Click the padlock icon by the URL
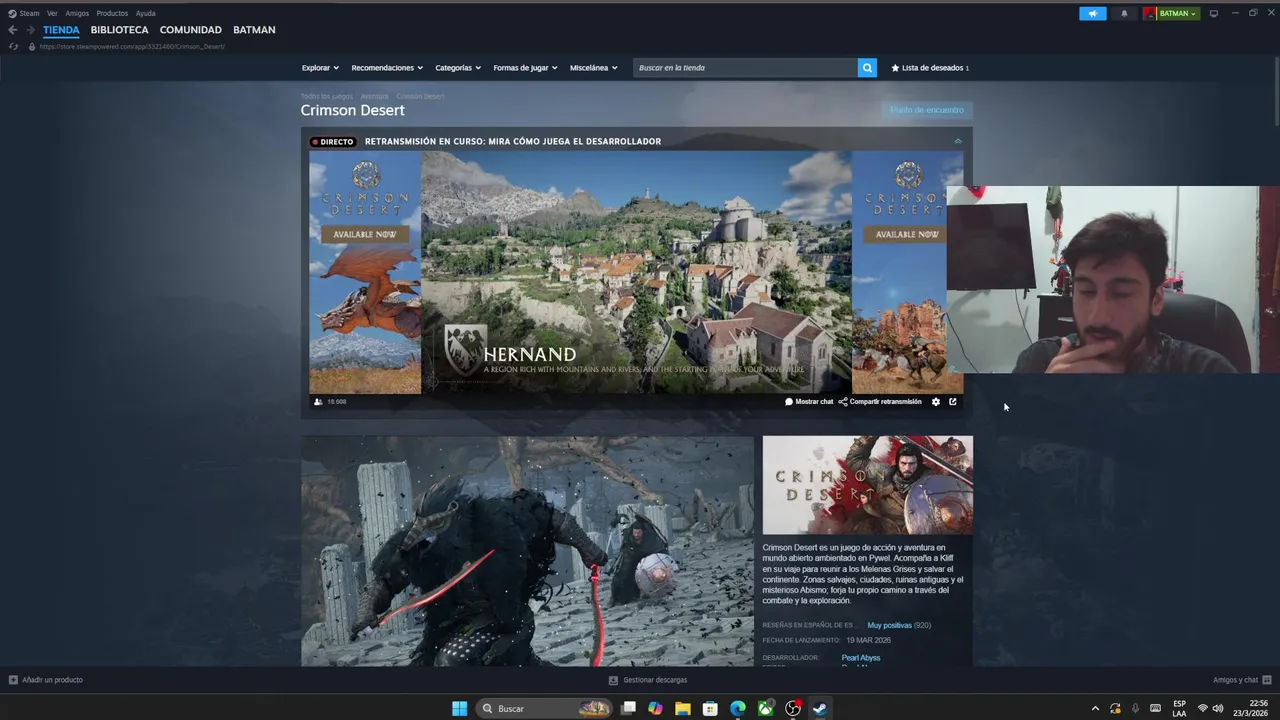This screenshot has height=720, width=1280. tap(32, 46)
